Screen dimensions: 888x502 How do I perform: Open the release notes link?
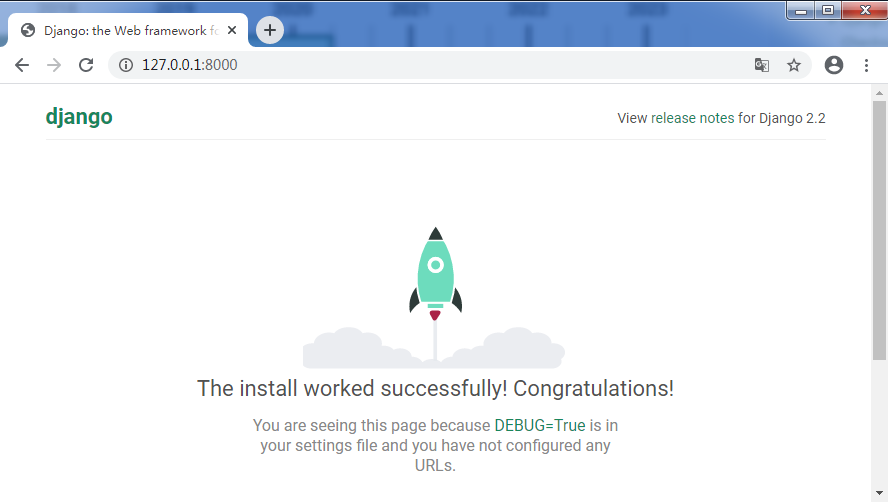(692, 118)
